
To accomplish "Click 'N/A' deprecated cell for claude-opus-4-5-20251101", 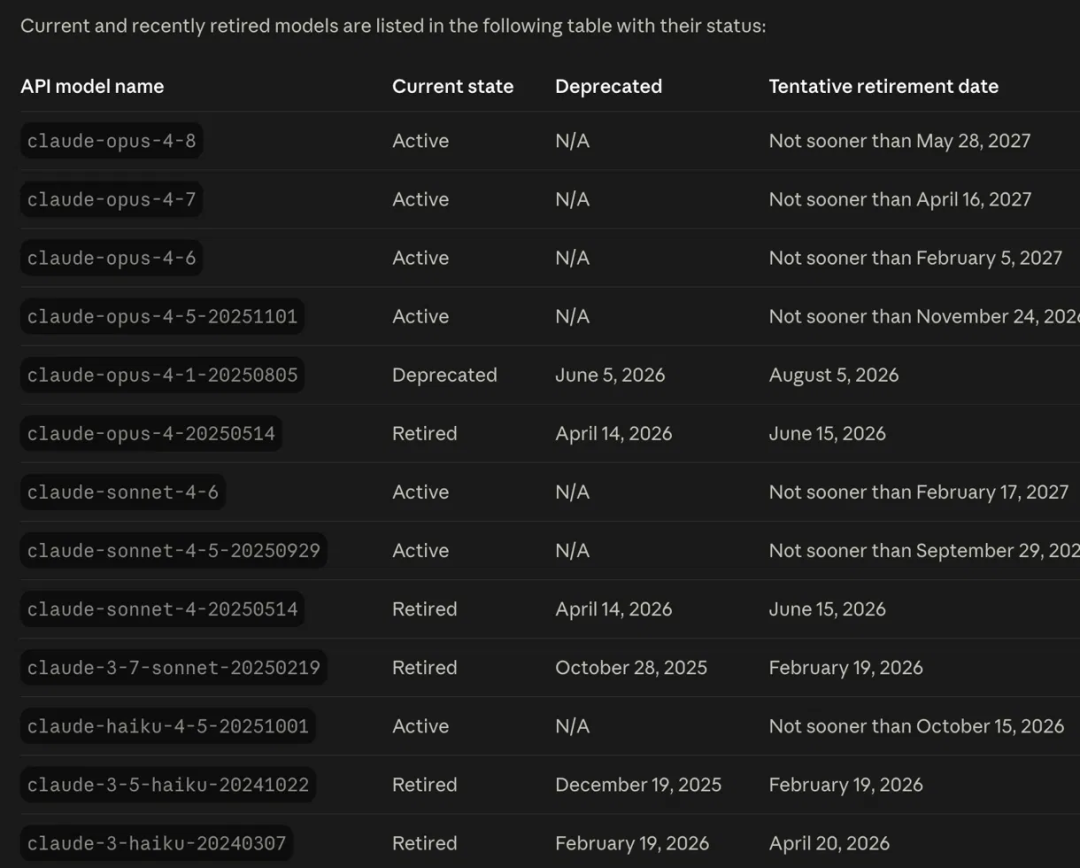I will [572, 316].
